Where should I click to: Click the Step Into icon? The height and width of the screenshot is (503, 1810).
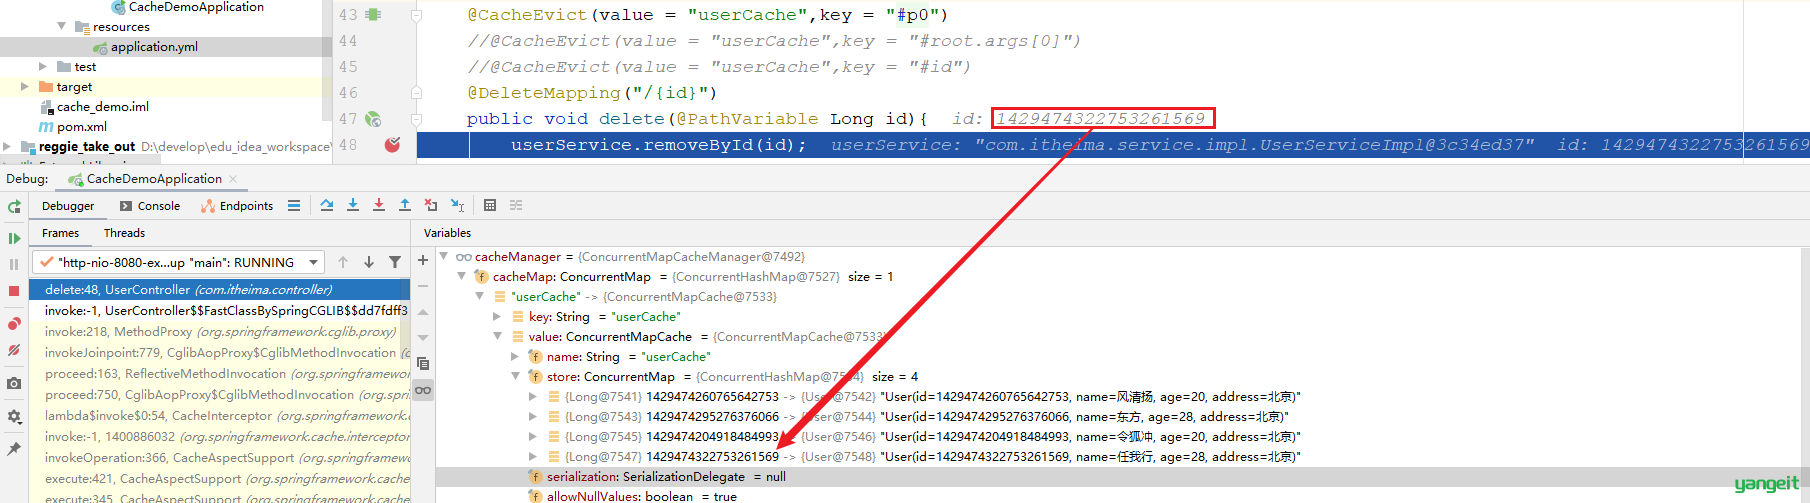pyautogui.click(x=353, y=205)
